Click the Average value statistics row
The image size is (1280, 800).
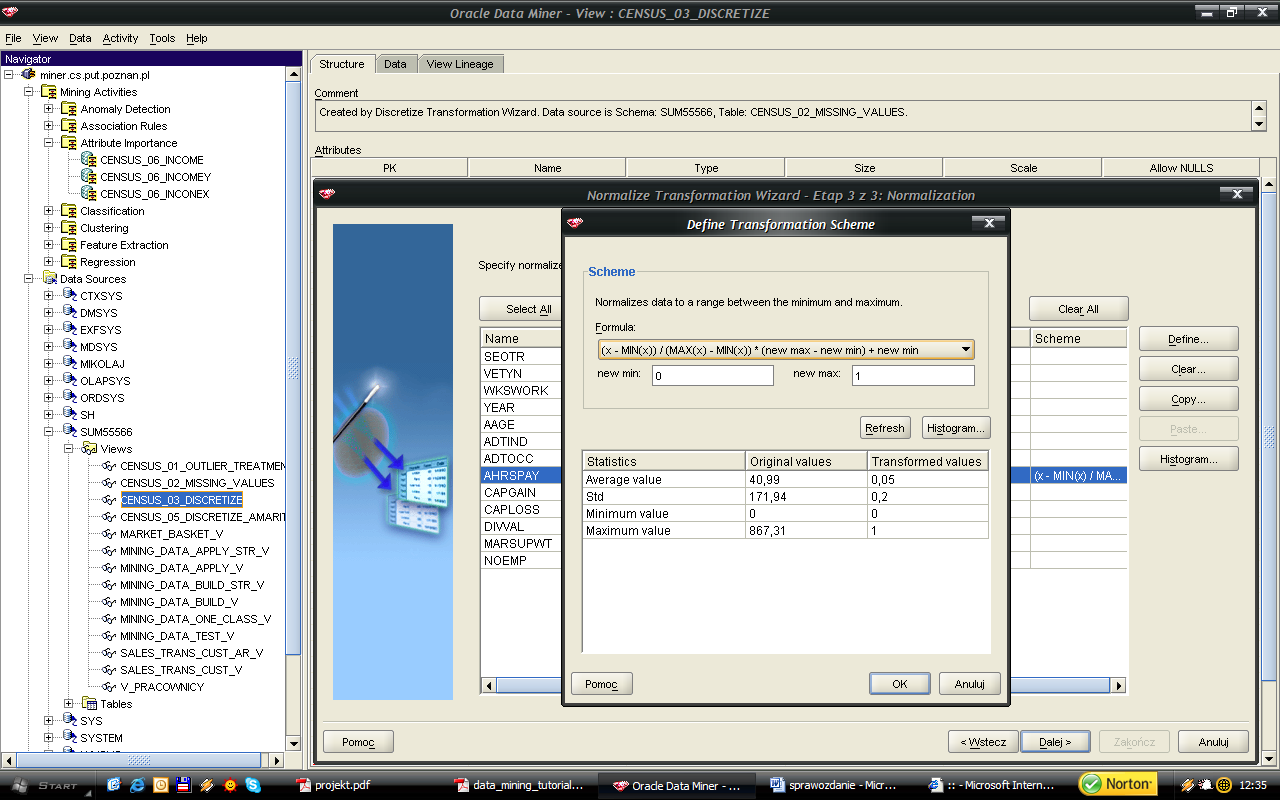pos(785,479)
